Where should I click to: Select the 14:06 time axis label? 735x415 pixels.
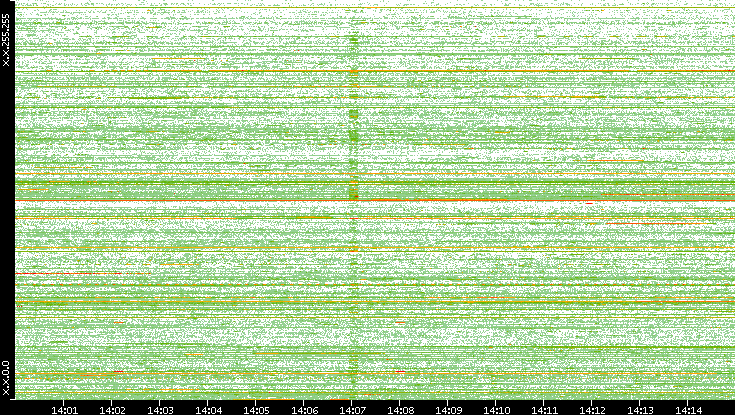click(x=304, y=410)
